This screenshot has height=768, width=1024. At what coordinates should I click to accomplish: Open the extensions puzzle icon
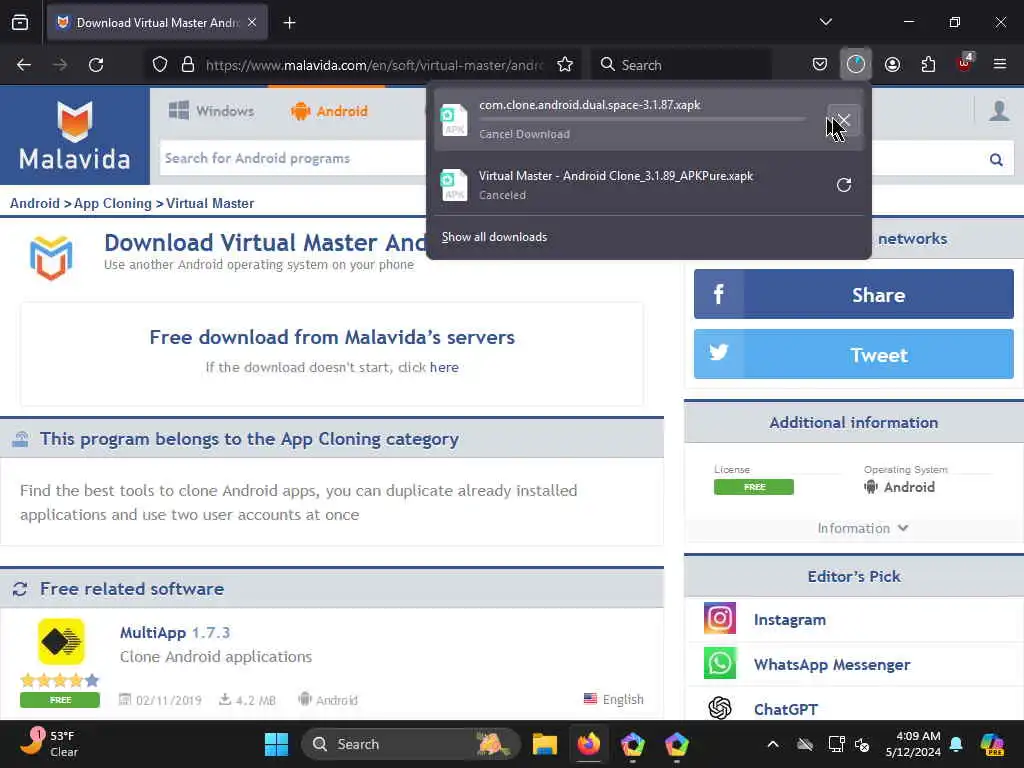(928, 64)
